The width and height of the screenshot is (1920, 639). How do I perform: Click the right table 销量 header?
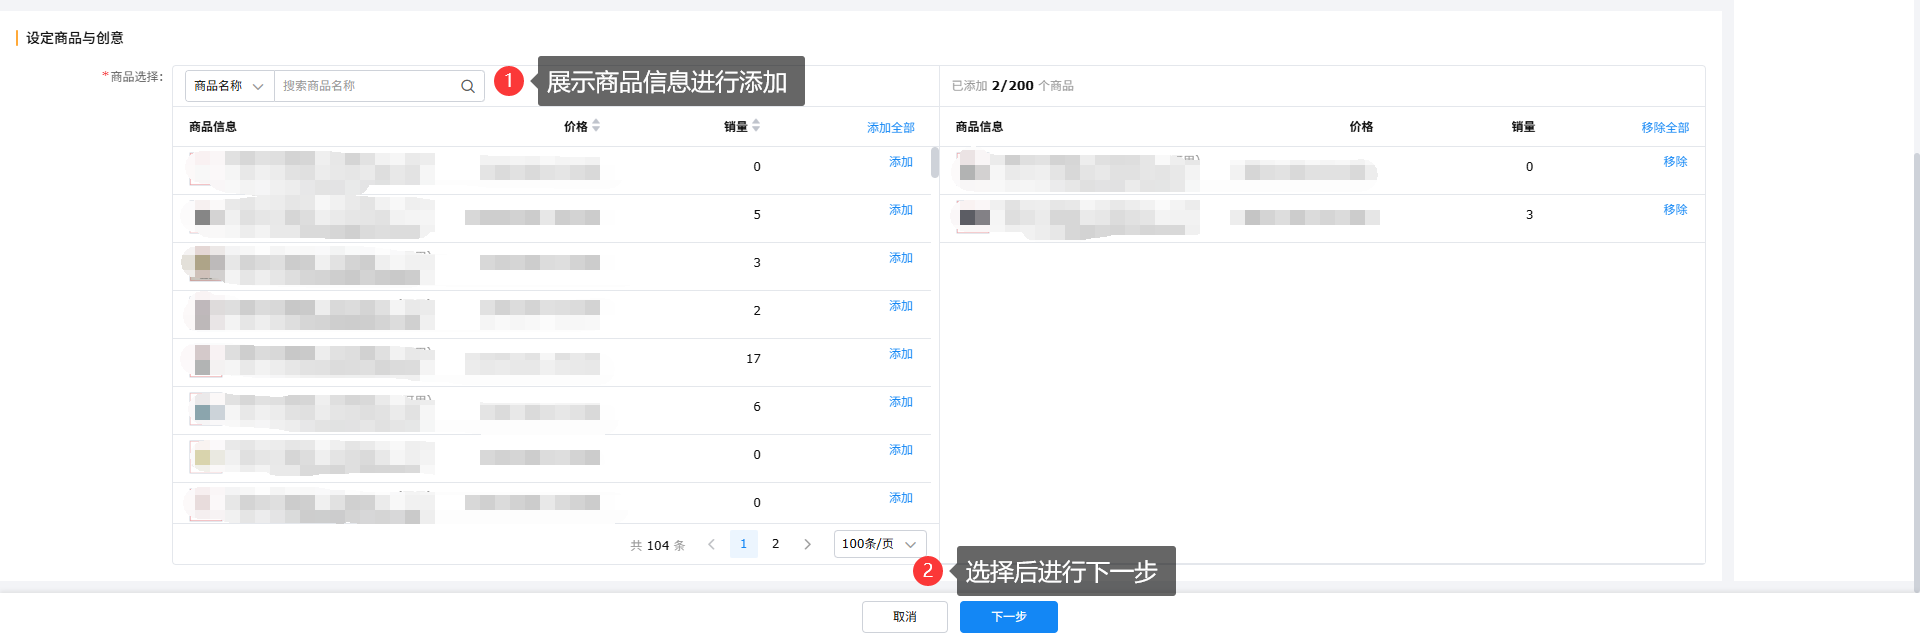[1523, 127]
